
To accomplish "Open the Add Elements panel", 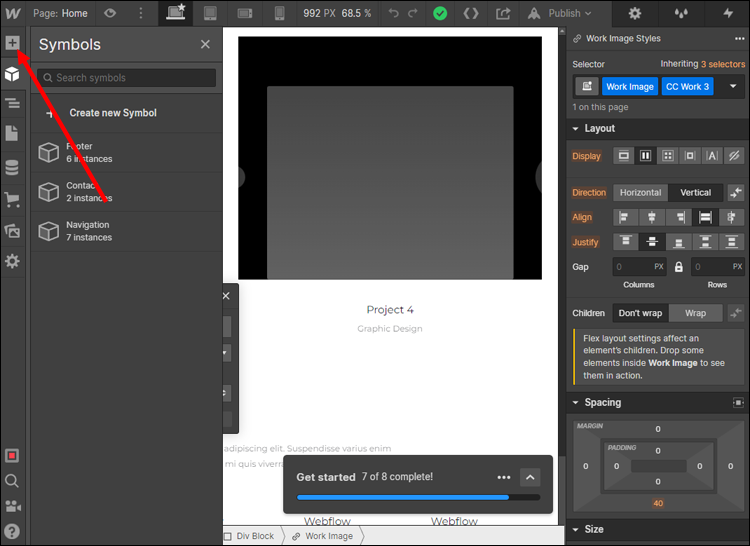I will (x=12, y=43).
